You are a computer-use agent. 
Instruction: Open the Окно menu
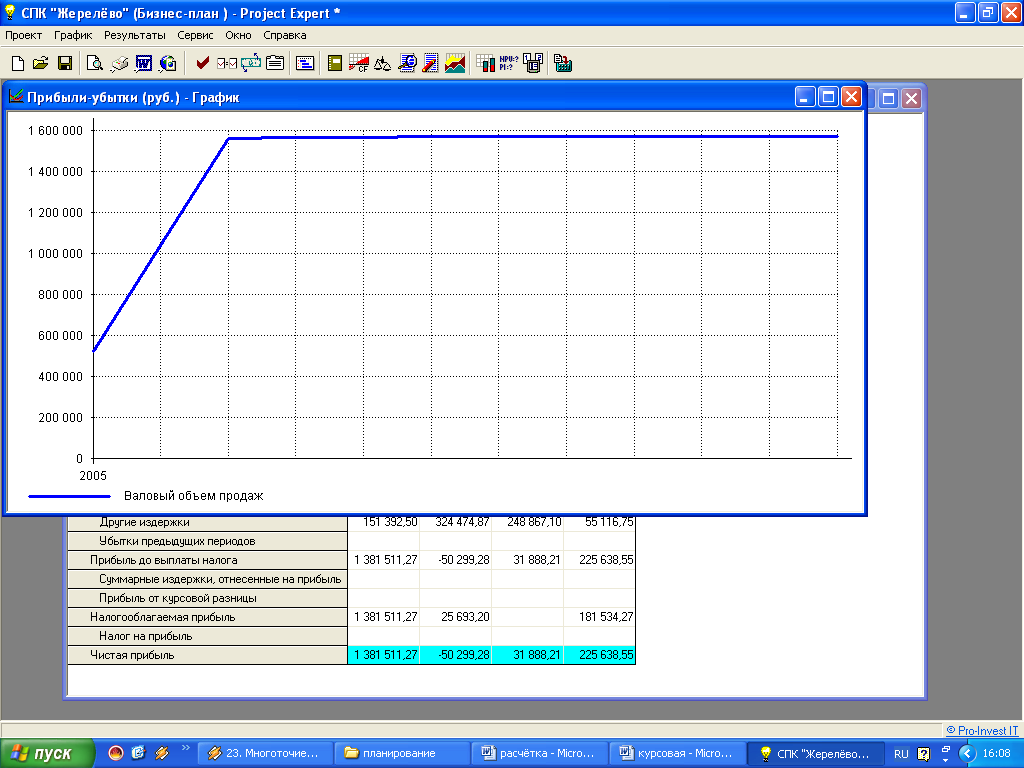(238, 35)
